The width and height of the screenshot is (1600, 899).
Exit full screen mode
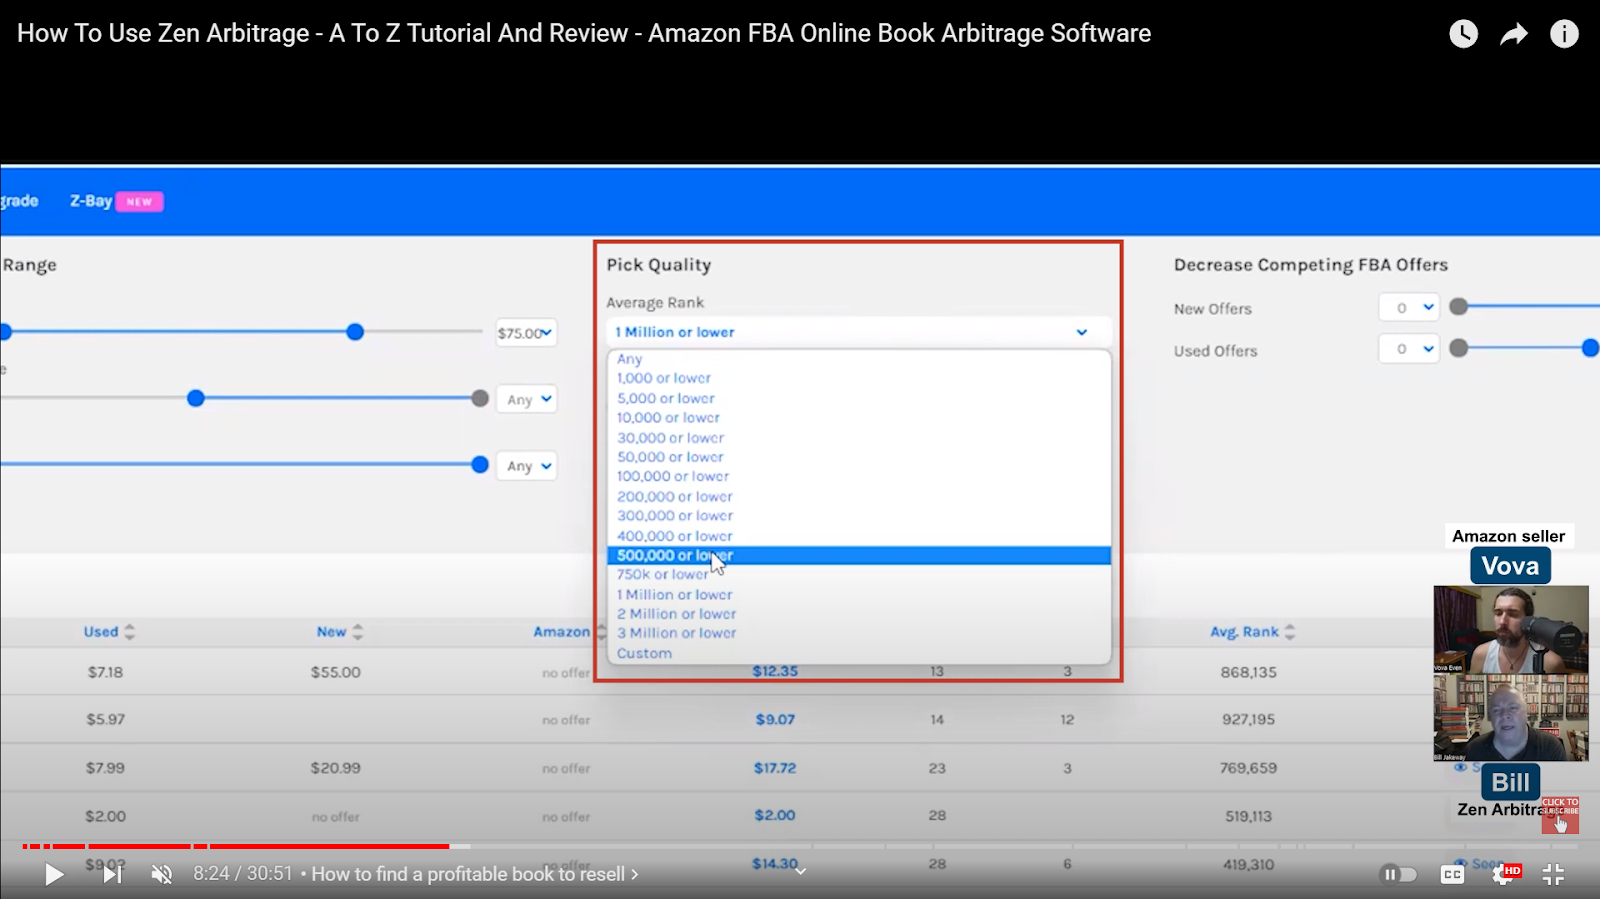(x=1553, y=875)
